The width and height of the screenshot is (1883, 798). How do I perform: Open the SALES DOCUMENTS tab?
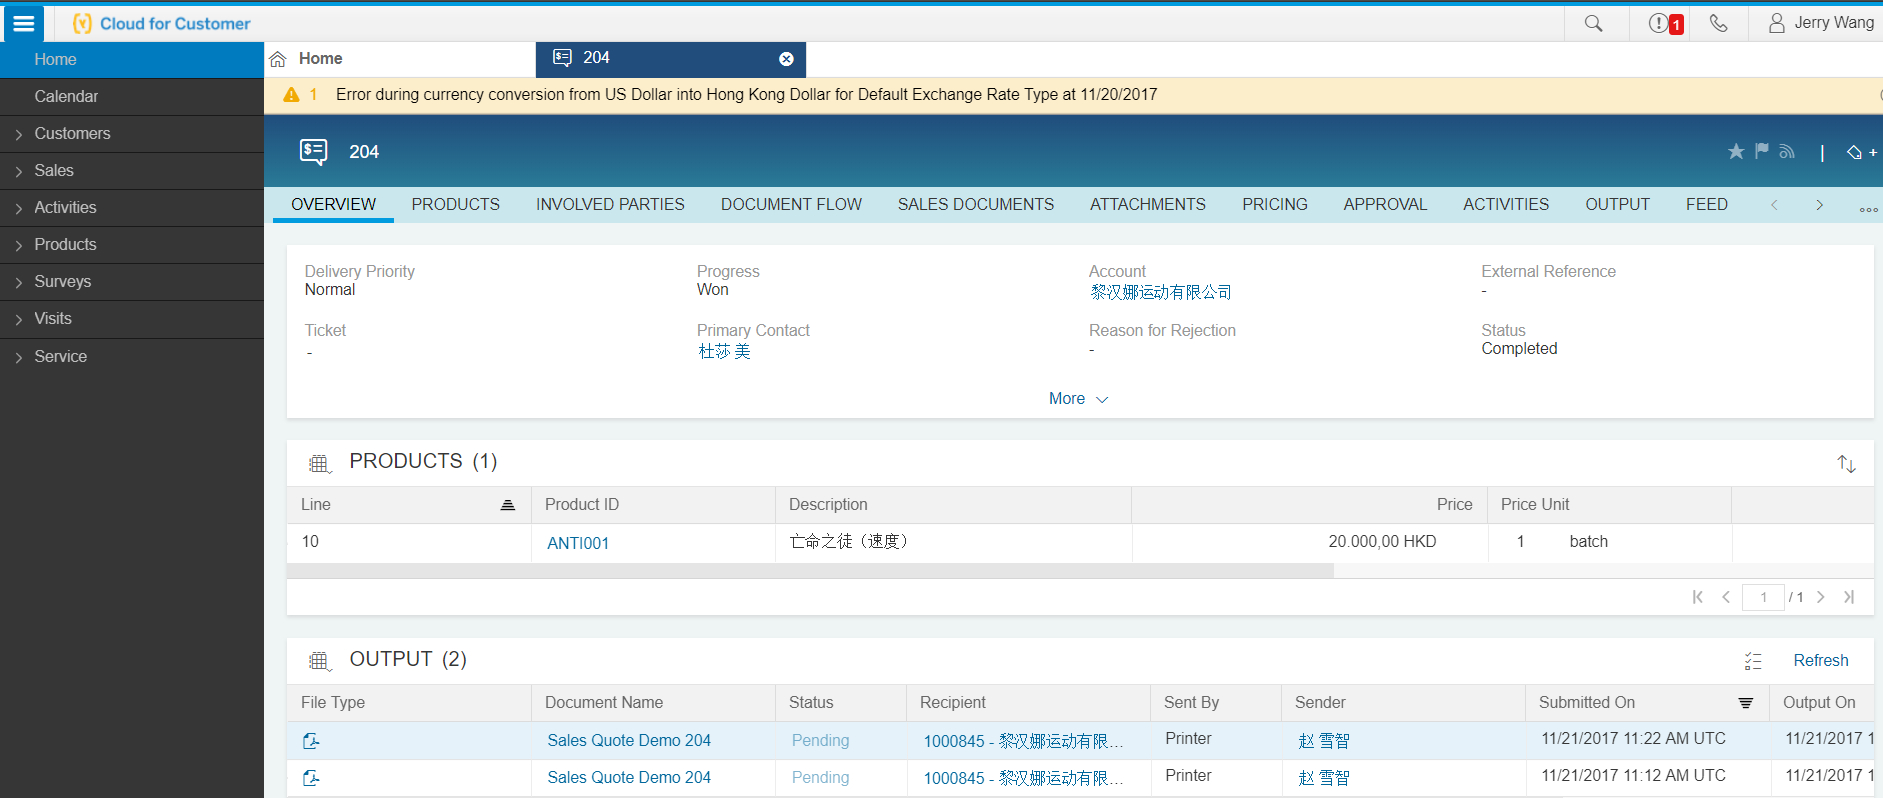pos(976,204)
